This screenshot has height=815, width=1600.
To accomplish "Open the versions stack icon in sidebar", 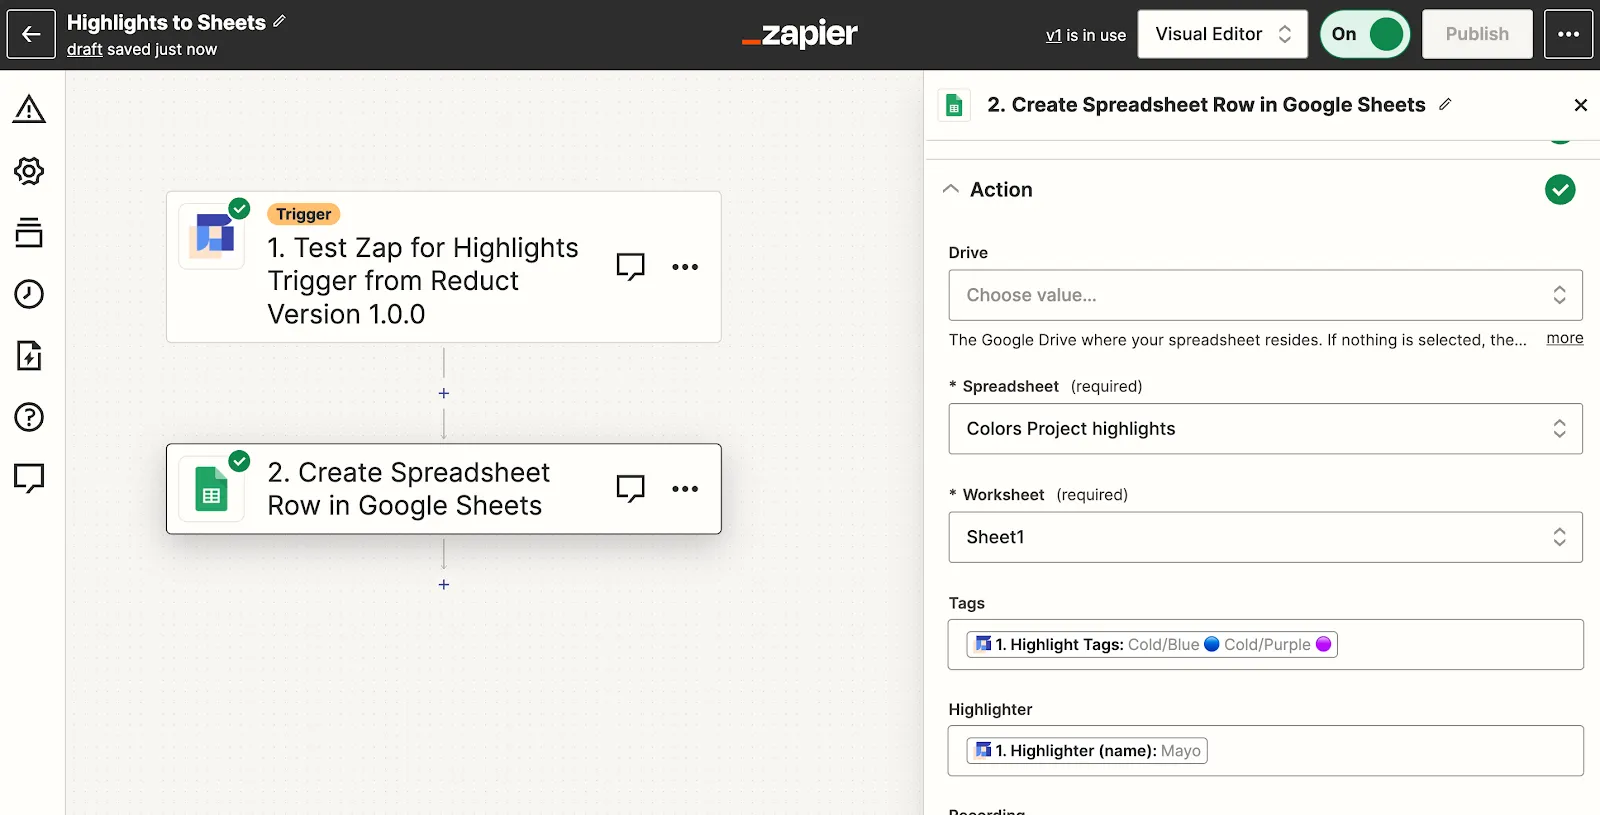I will coord(29,232).
